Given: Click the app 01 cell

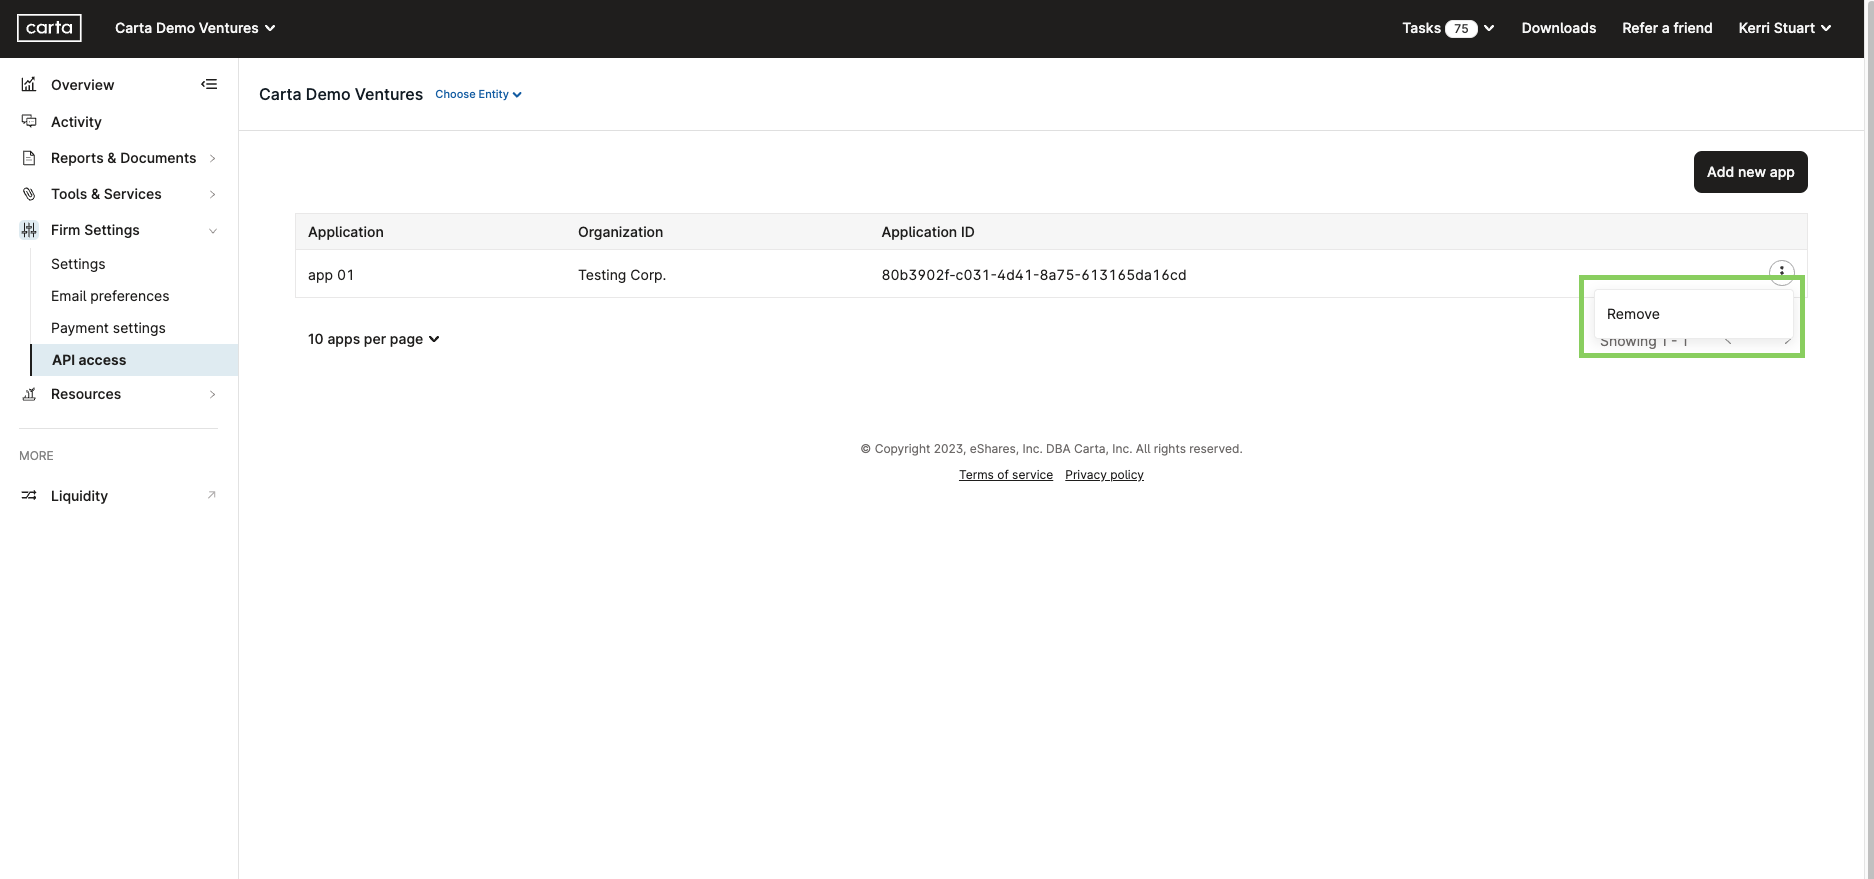Looking at the screenshot, I should [331, 275].
